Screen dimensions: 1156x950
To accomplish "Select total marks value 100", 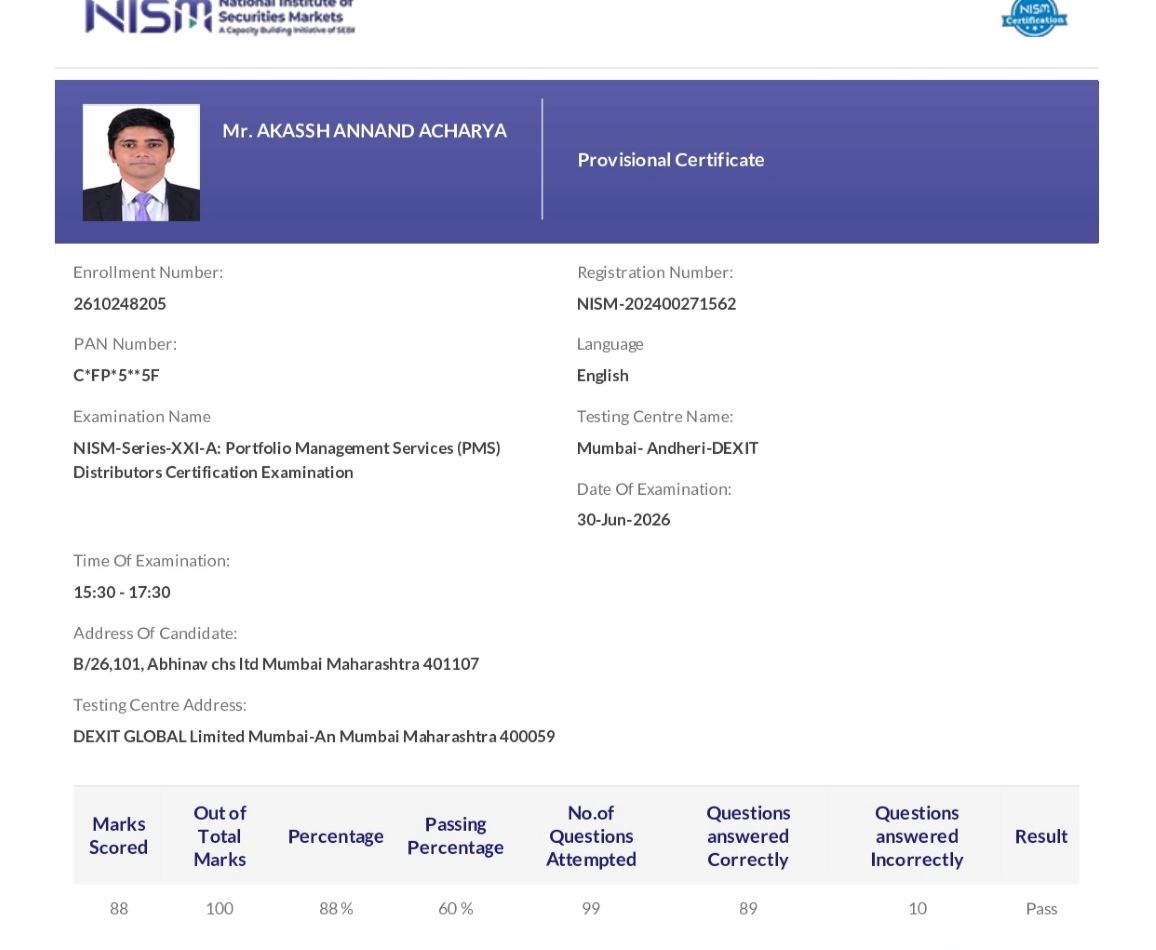I will (220, 909).
